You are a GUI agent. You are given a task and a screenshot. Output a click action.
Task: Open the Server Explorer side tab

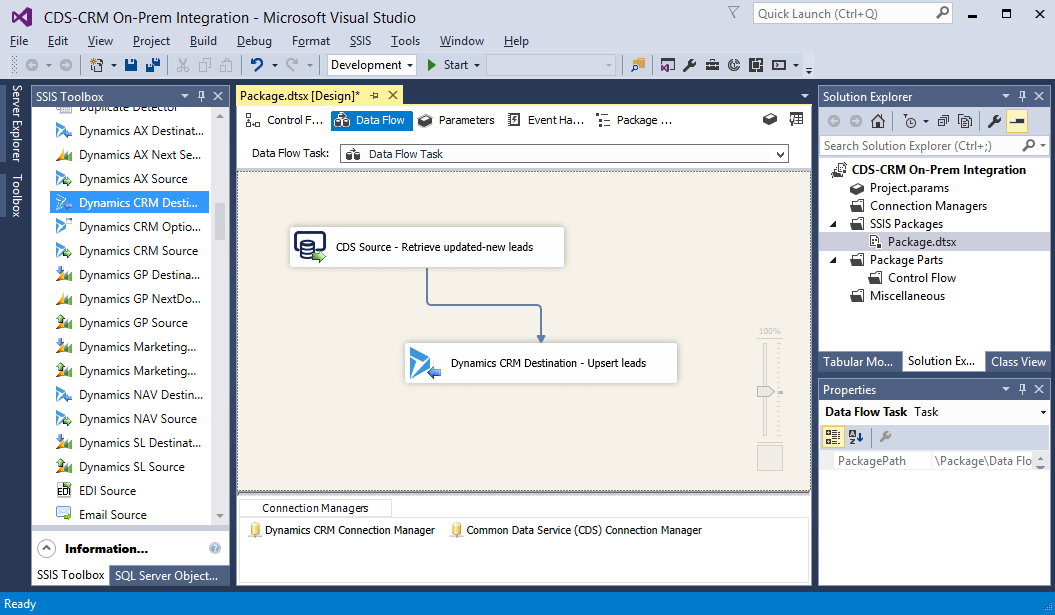point(16,123)
